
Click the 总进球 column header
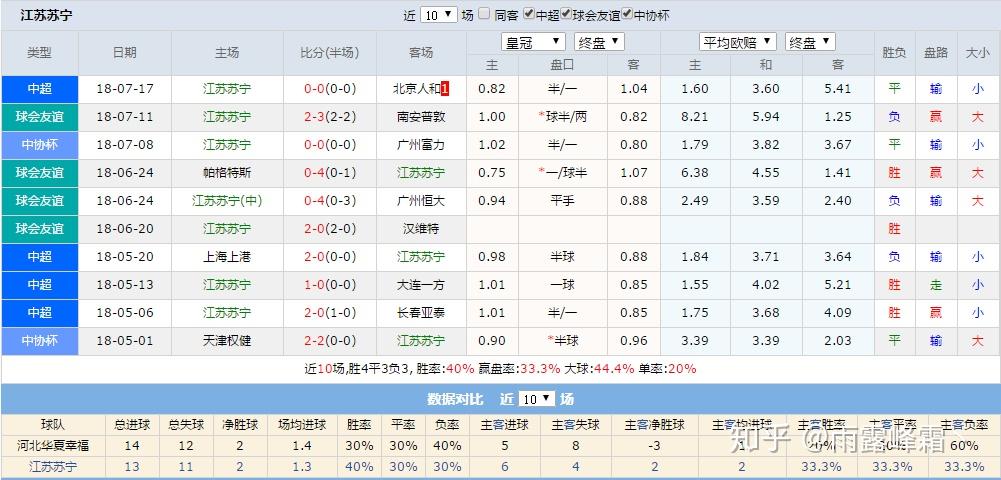[132, 424]
